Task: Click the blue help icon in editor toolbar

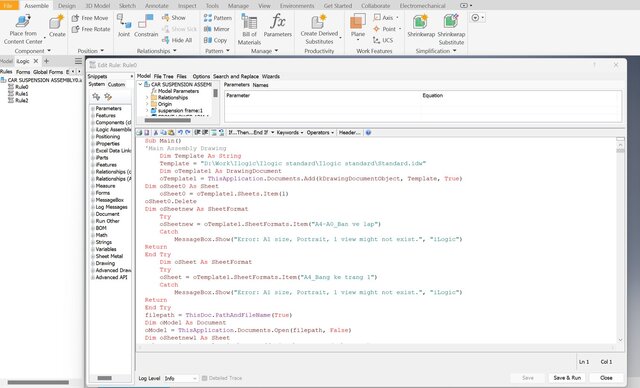Action: pyautogui.click(x=368, y=133)
